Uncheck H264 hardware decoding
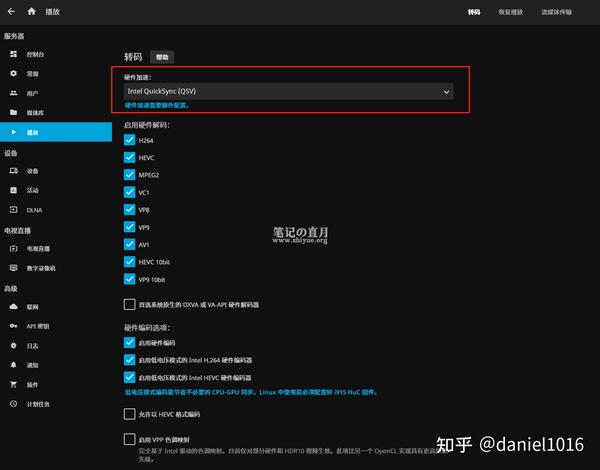 [x=129, y=140]
